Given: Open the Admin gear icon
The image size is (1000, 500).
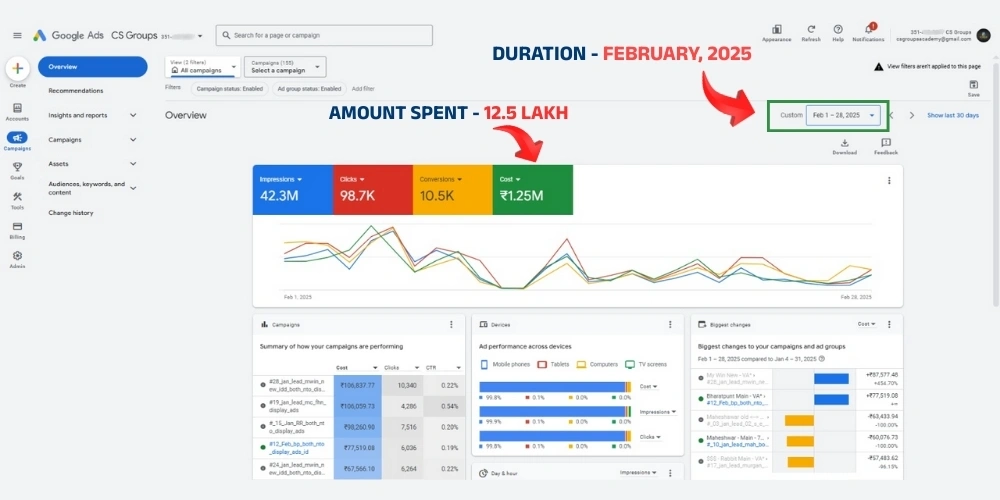Looking at the screenshot, I should (x=18, y=256).
